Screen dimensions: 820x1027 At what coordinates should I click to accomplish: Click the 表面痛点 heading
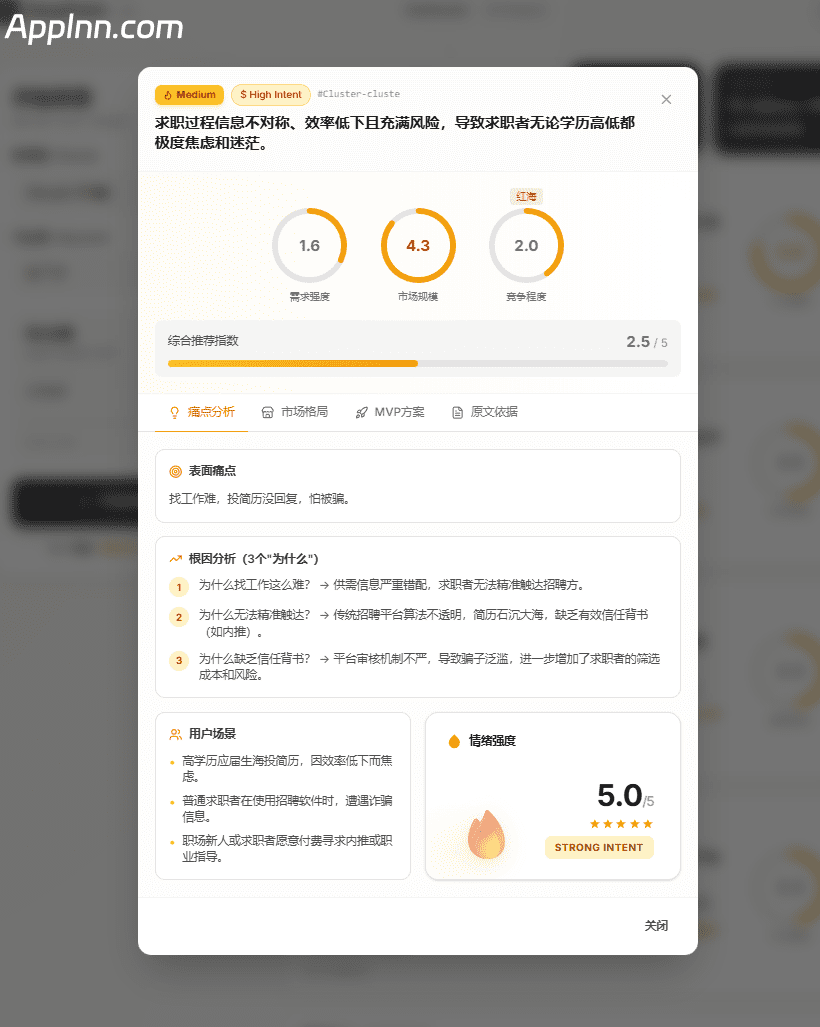click(x=212, y=471)
